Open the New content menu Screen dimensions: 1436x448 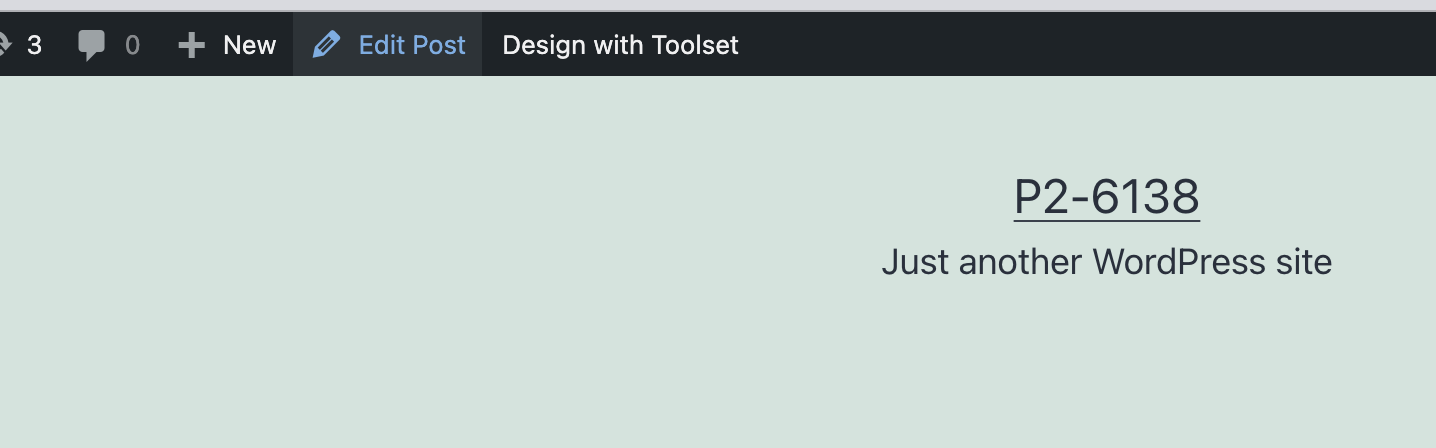pos(227,45)
